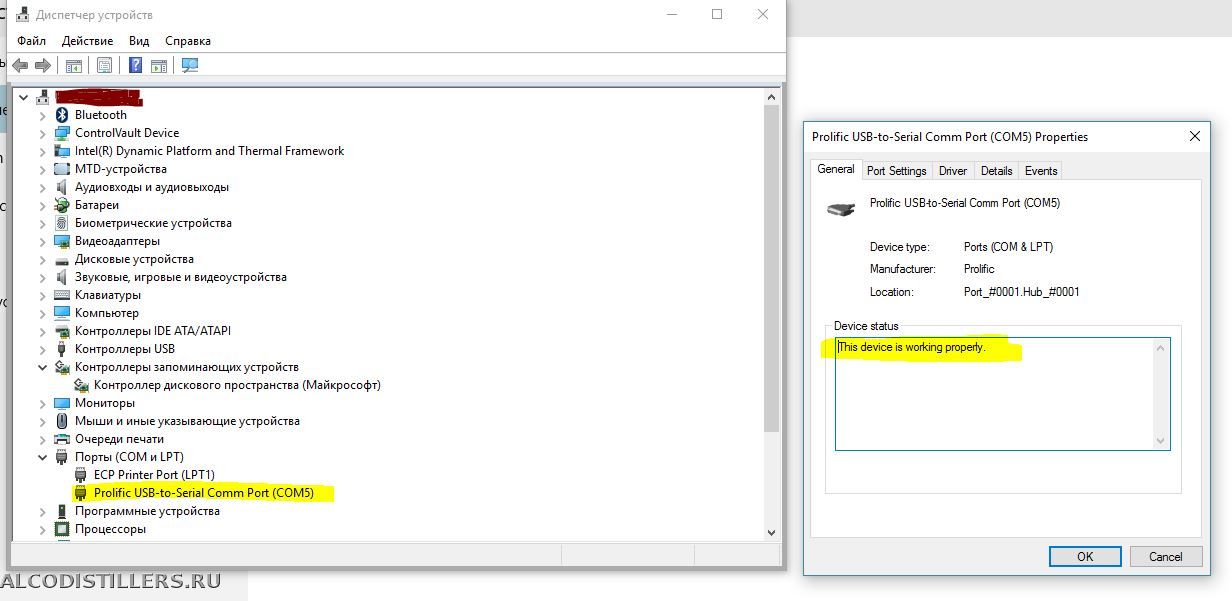This screenshot has width=1232, height=601.
Task: Click the Back arrow toolbar icon
Action: [x=20, y=66]
